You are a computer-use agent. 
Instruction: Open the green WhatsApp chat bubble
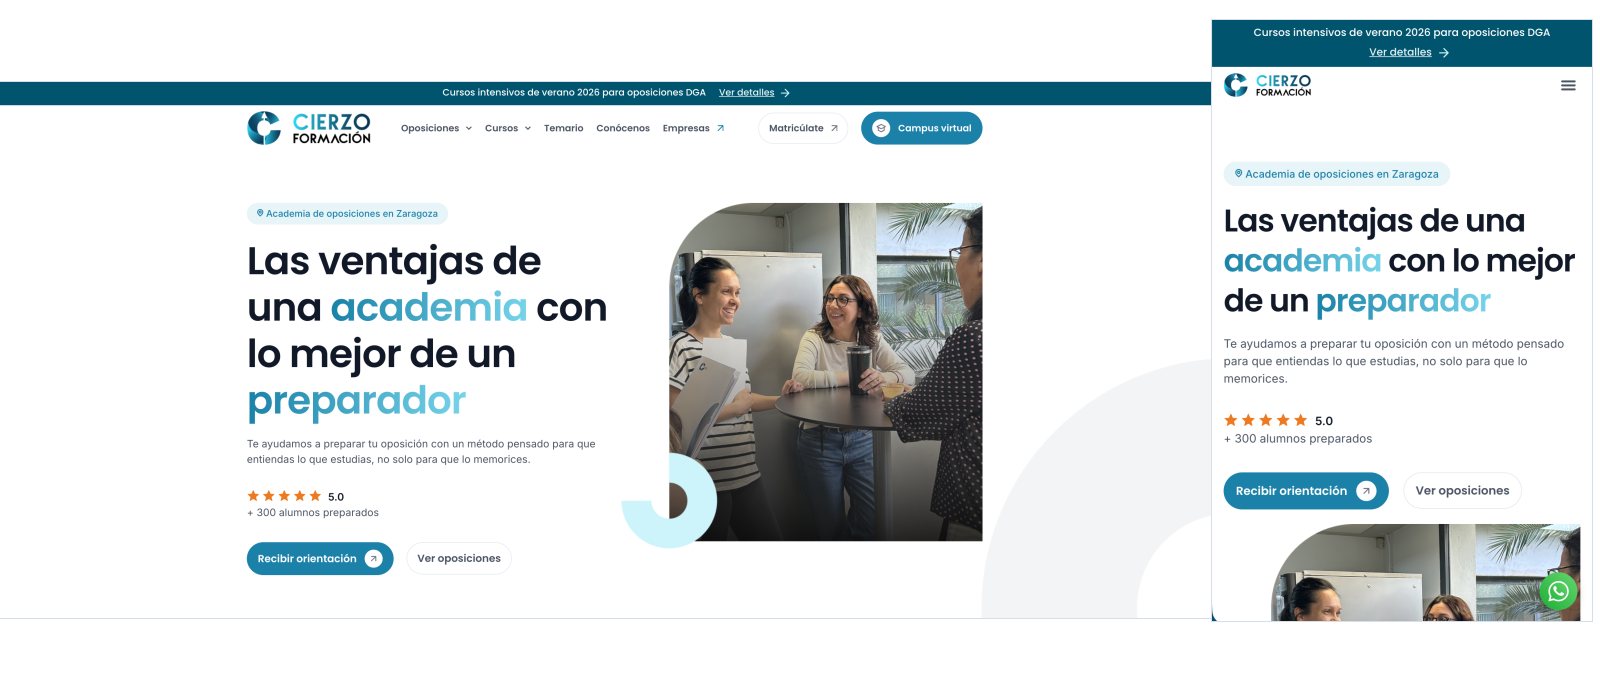1558,591
